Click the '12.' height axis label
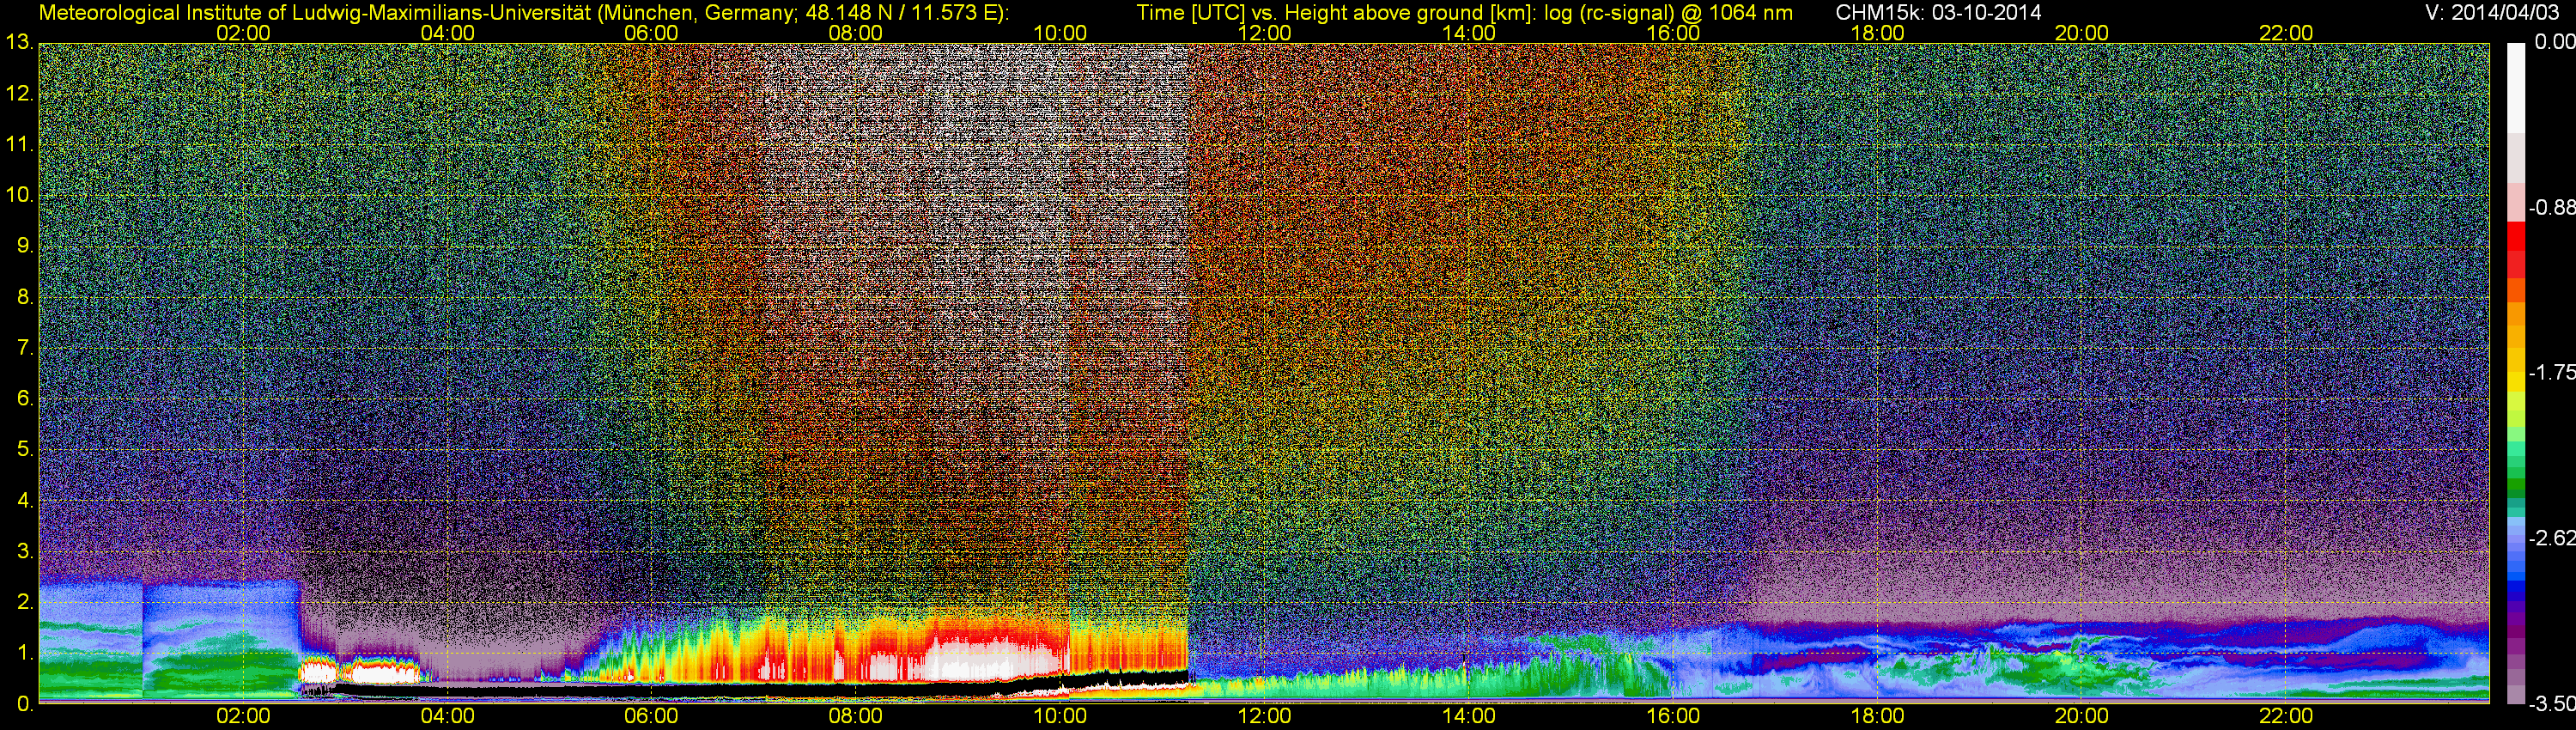 19,94
